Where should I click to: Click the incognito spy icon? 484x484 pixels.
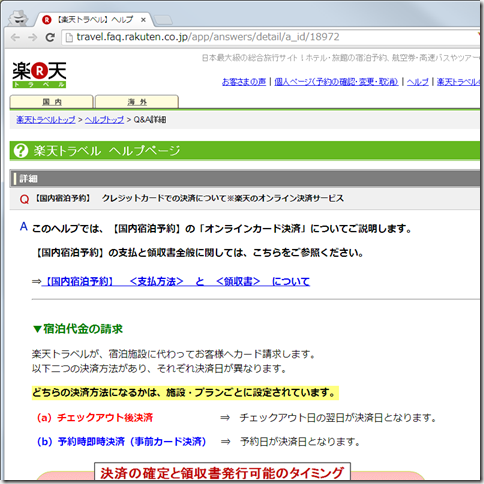18,18
